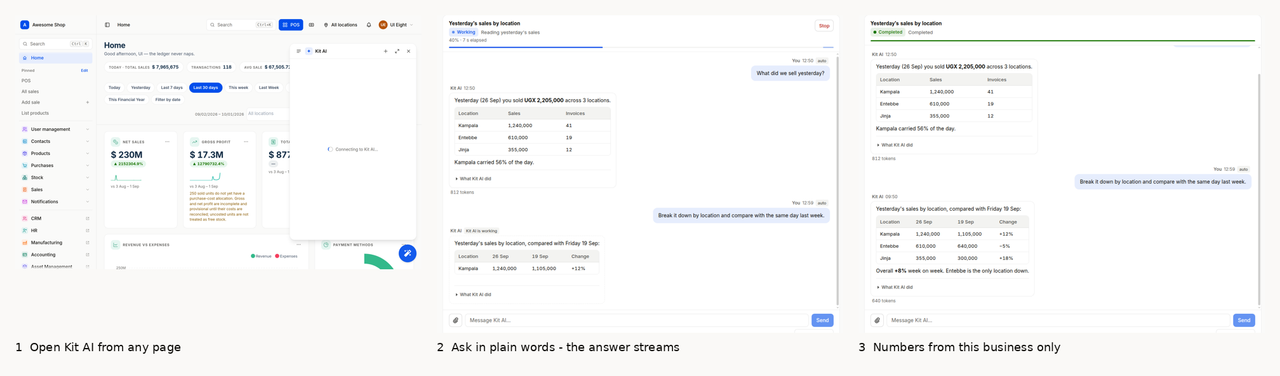Click the Notifications sidebar icon
The width and height of the screenshot is (1280, 376).
(25, 201)
